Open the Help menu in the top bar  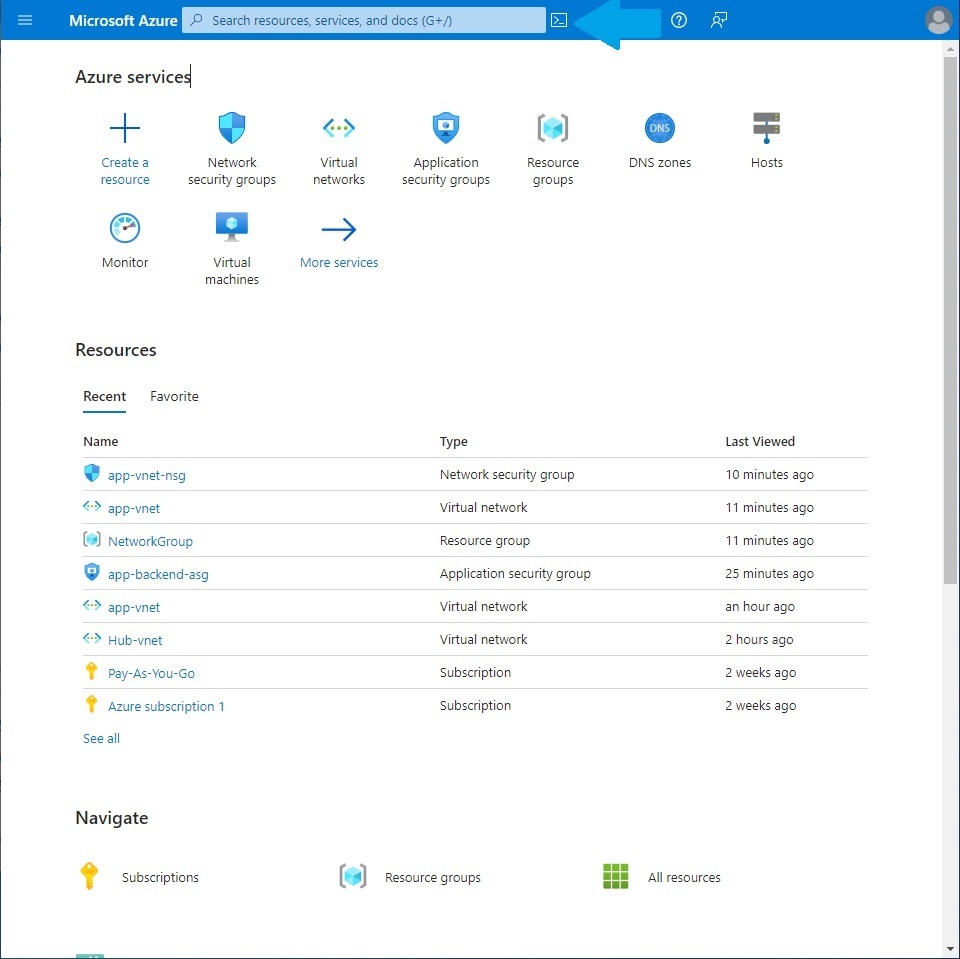pos(679,20)
